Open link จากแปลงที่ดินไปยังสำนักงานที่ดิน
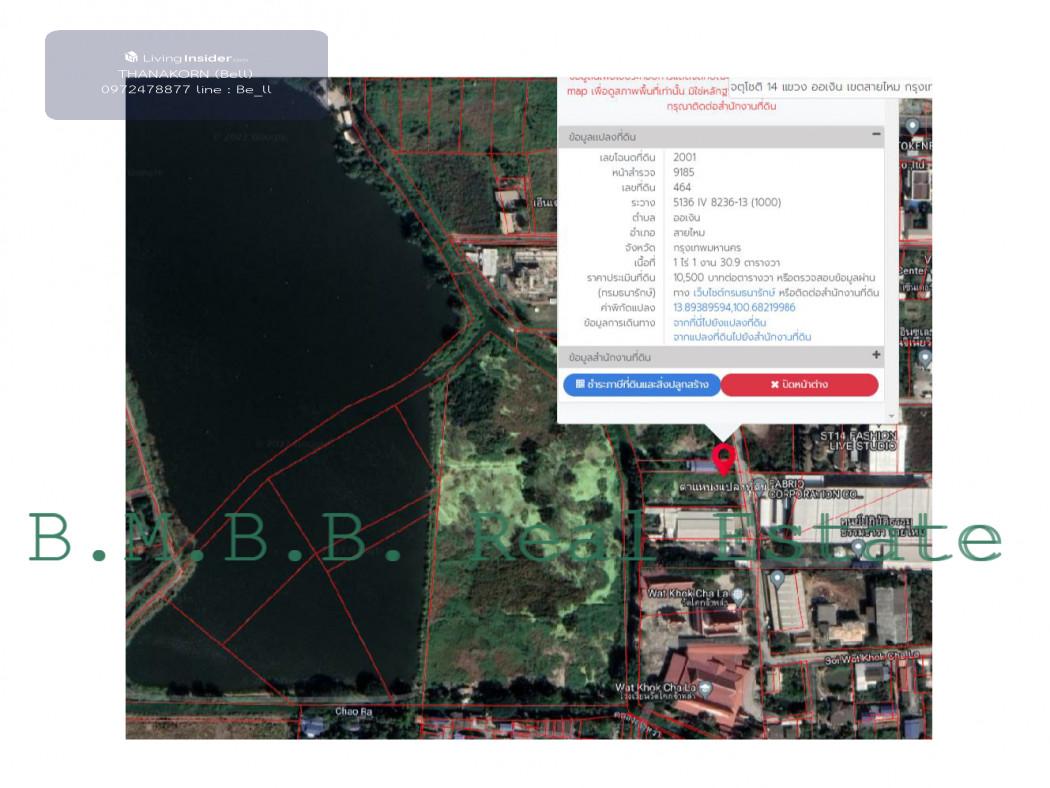Screen dimensions: 1050x788 742,338
